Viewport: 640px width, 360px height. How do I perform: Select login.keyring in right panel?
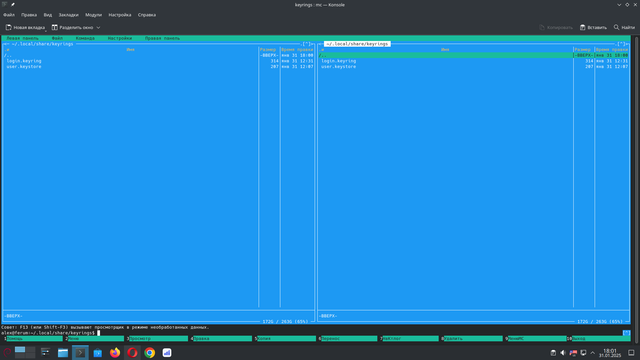338,61
